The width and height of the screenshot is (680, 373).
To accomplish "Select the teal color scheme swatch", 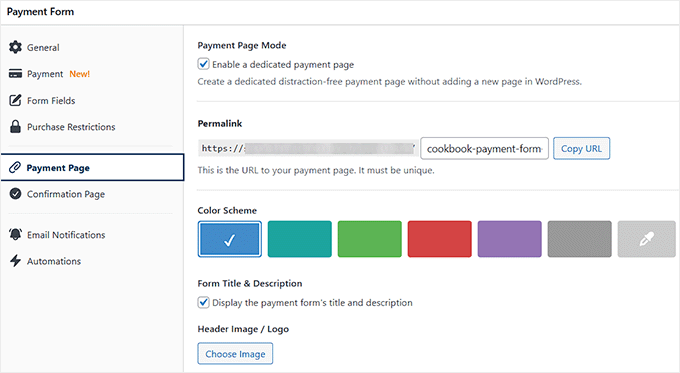I will pyautogui.click(x=300, y=239).
